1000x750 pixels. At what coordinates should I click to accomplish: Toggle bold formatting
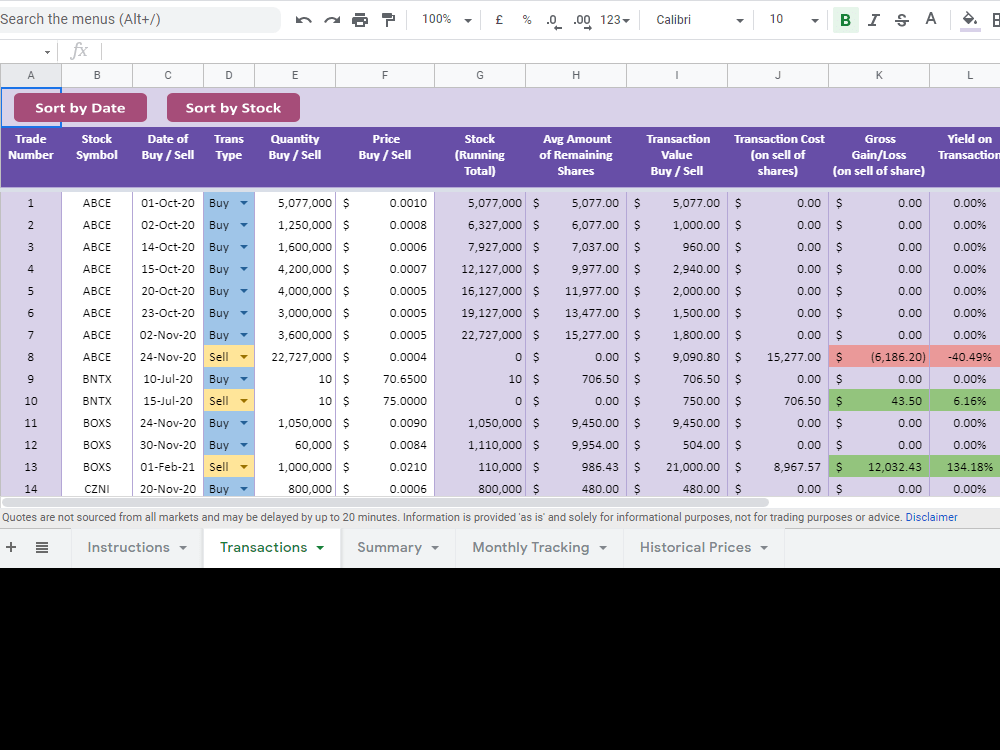coord(845,19)
